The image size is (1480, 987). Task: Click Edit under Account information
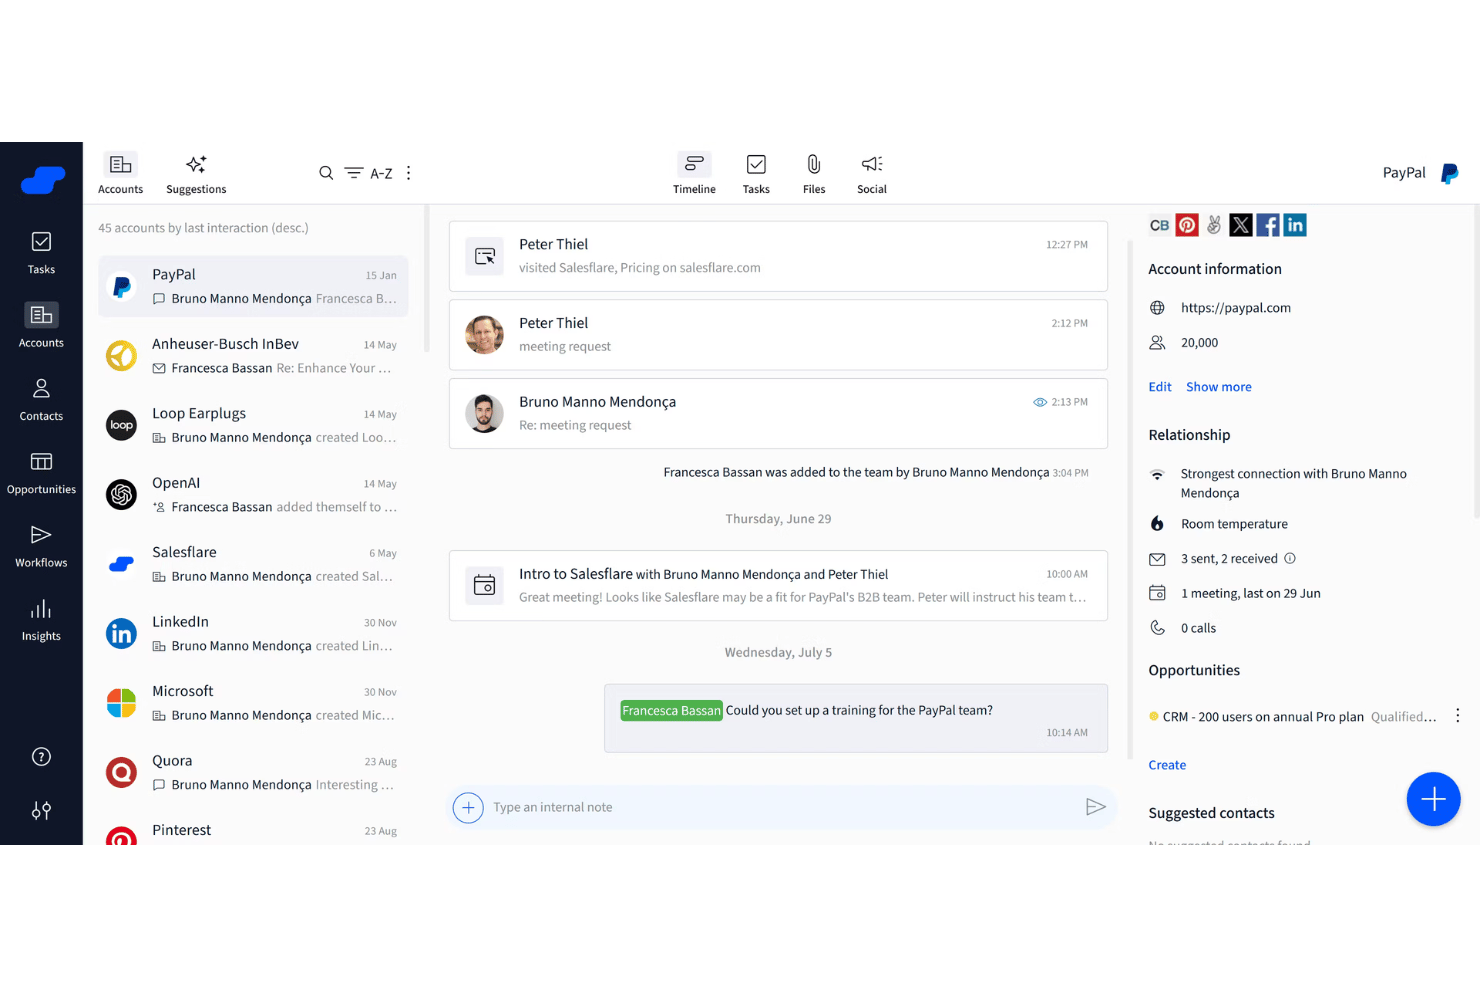[x=1160, y=387]
